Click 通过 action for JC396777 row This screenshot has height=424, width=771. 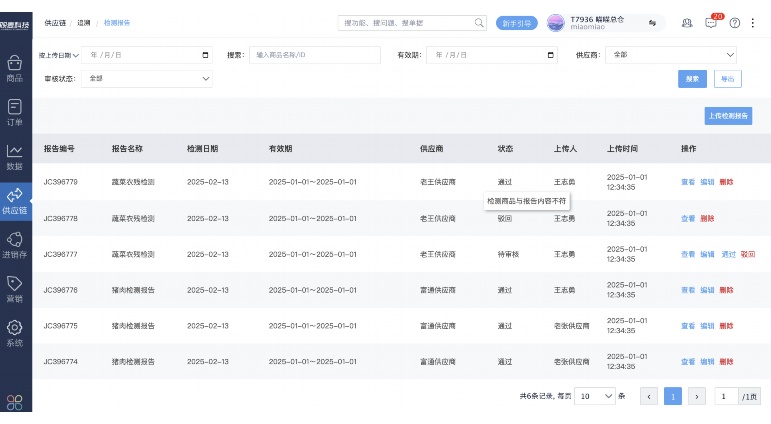[x=729, y=254]
